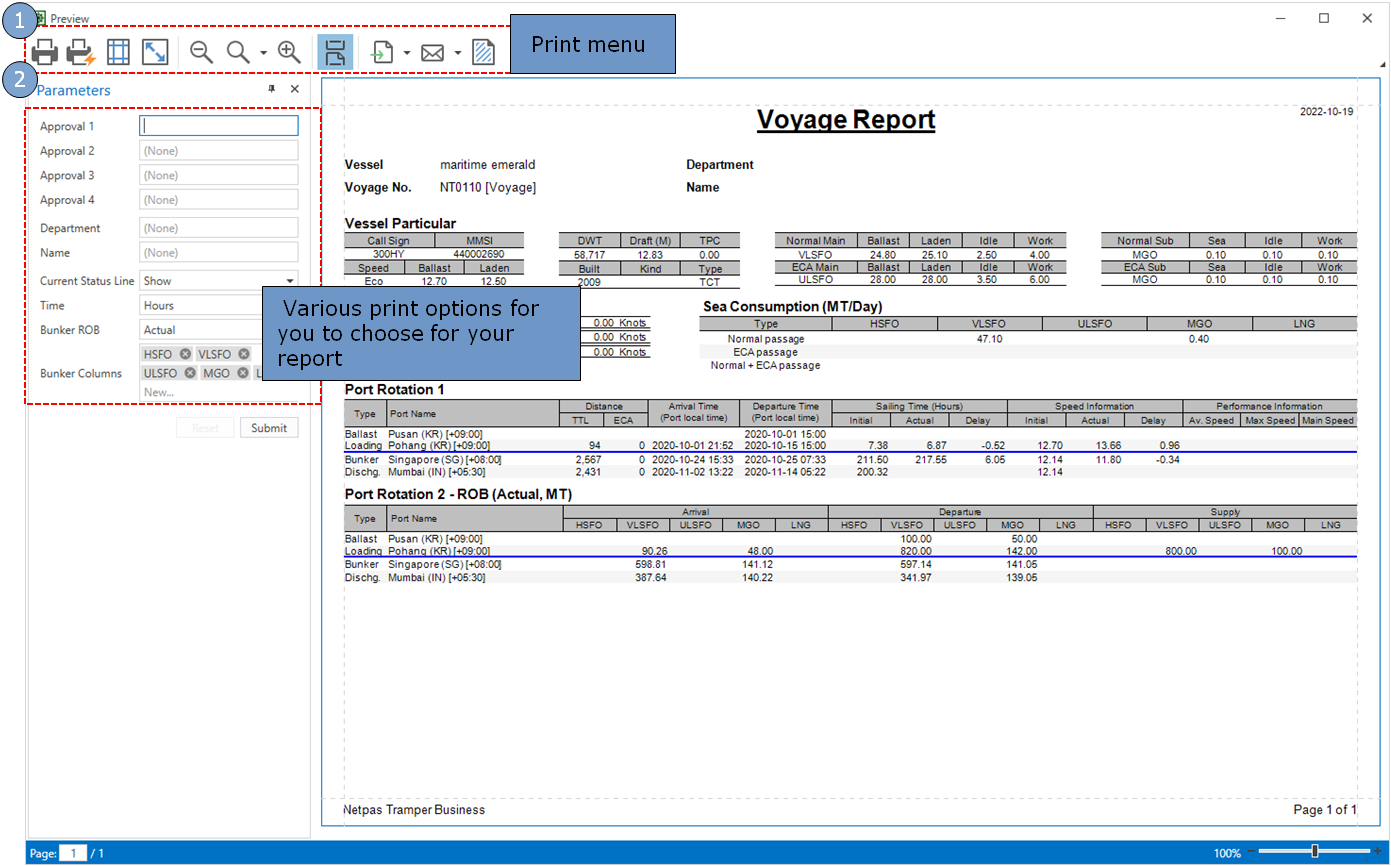Toggle the highlighted continuous page layout button
Viewport: 1391px width, 866px height.
click(x=334, y=53)
